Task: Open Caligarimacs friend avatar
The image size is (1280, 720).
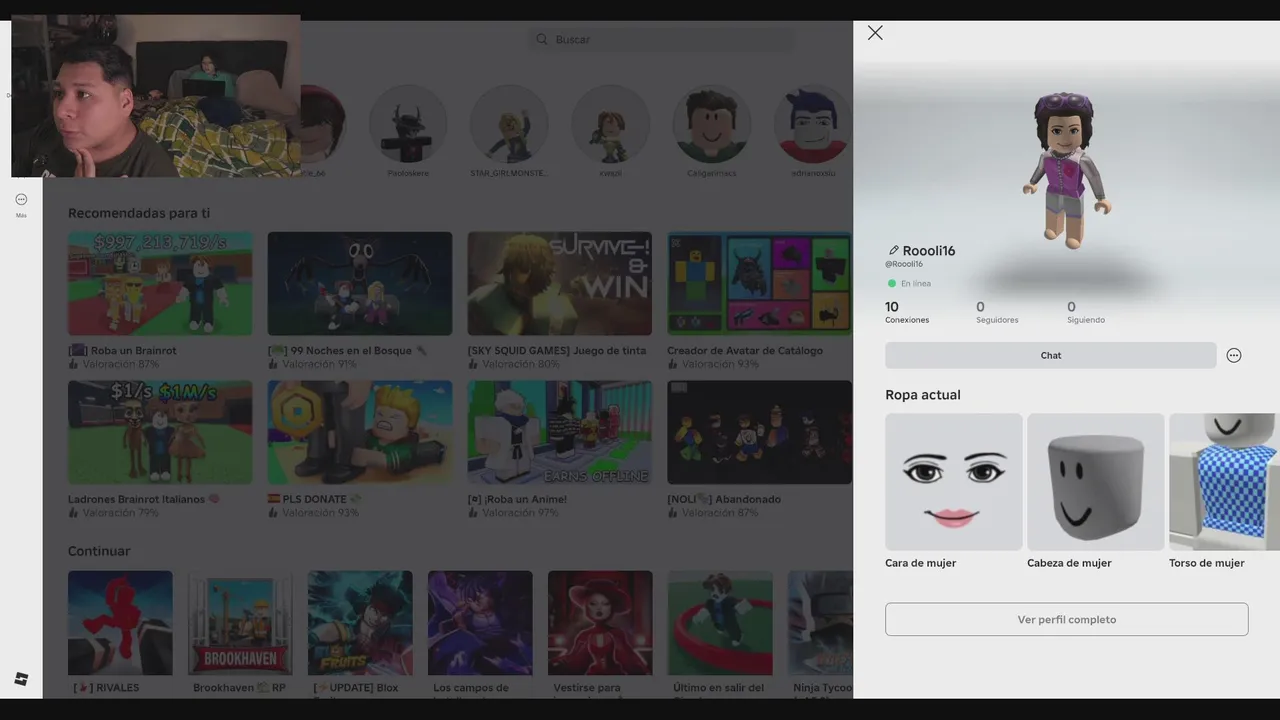Action: coord(711,125)
